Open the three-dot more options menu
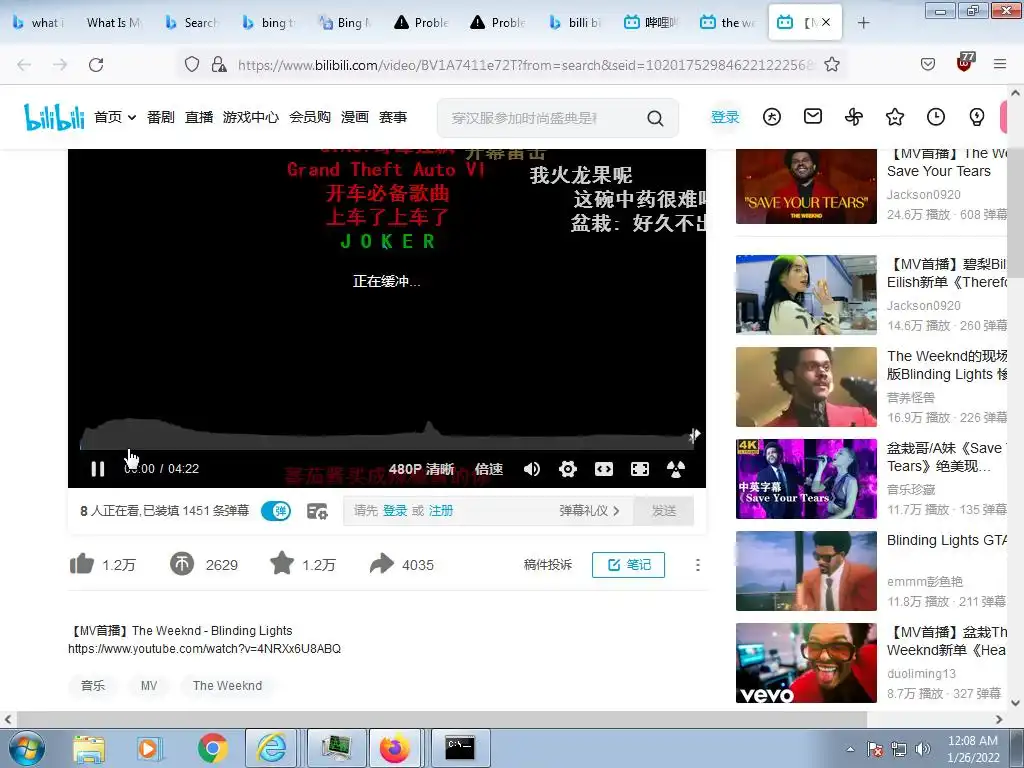 (697, 565)
